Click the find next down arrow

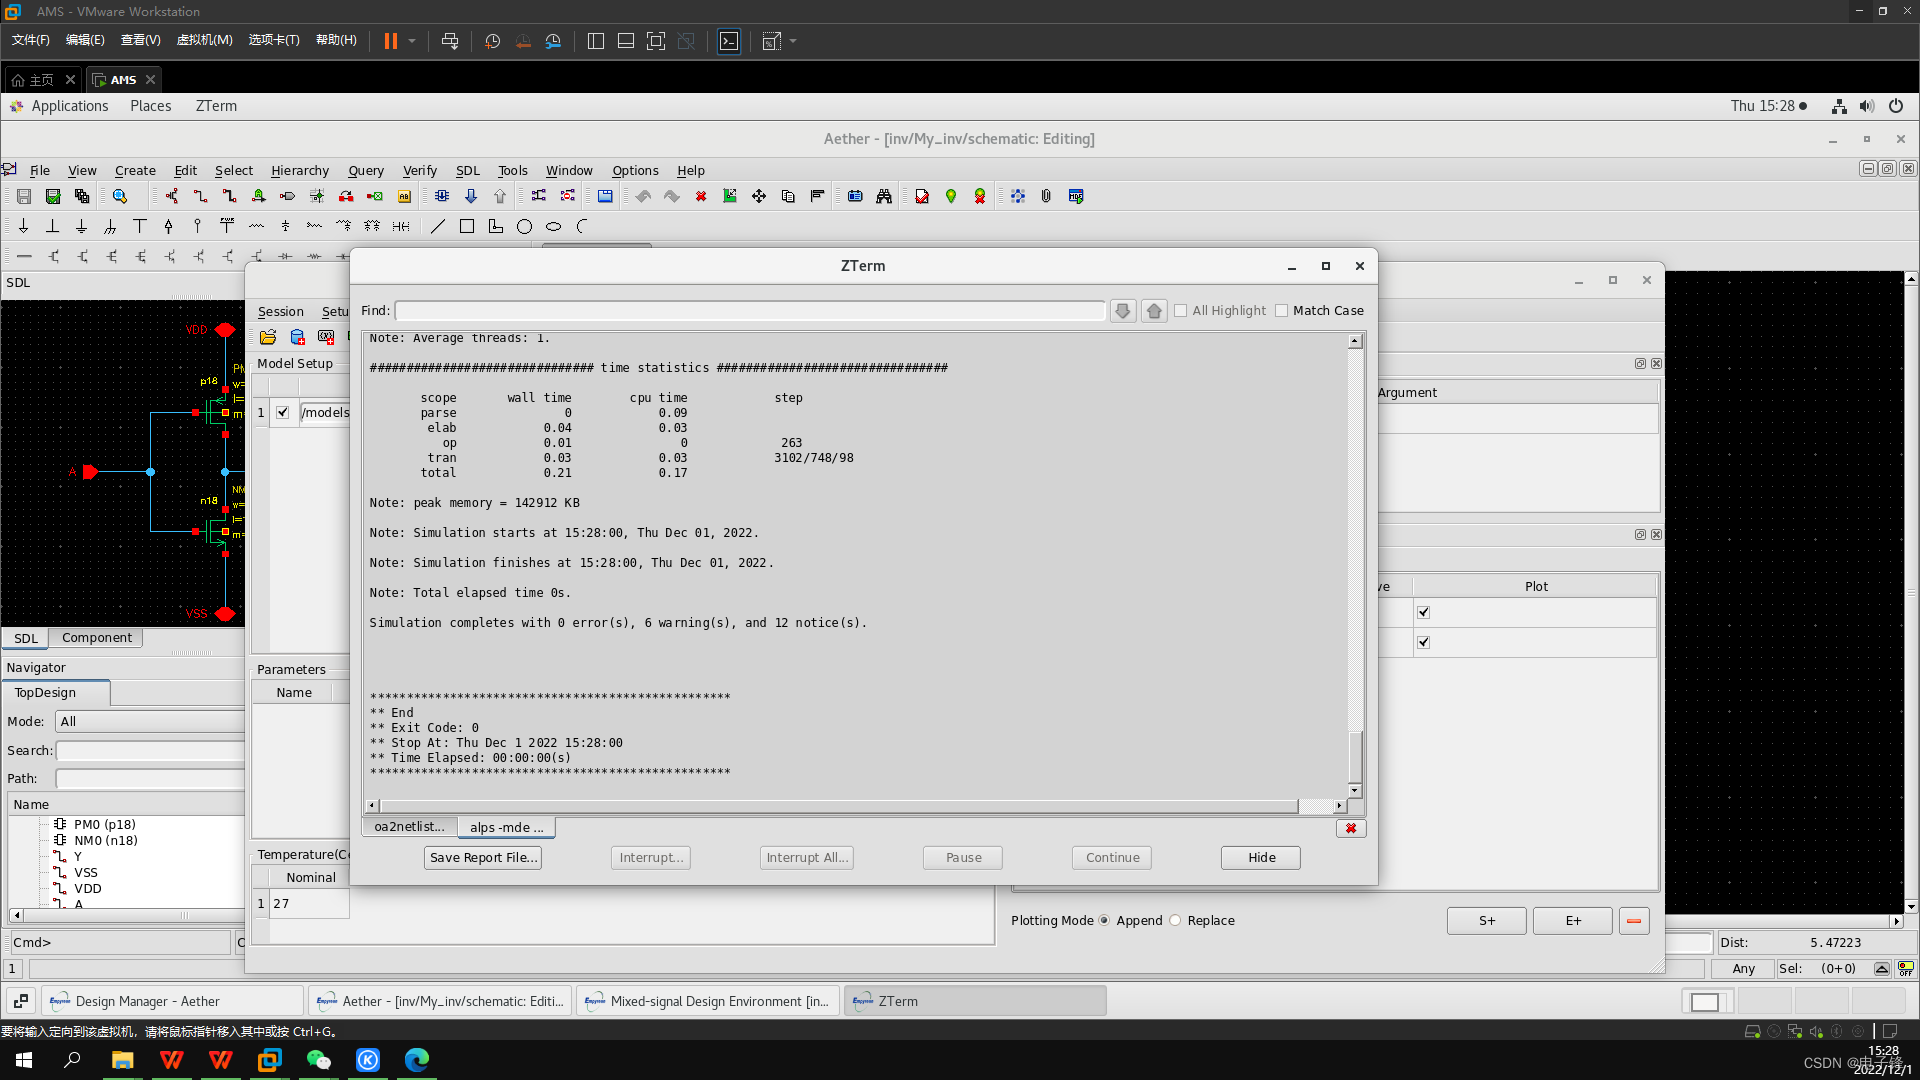1122,310
